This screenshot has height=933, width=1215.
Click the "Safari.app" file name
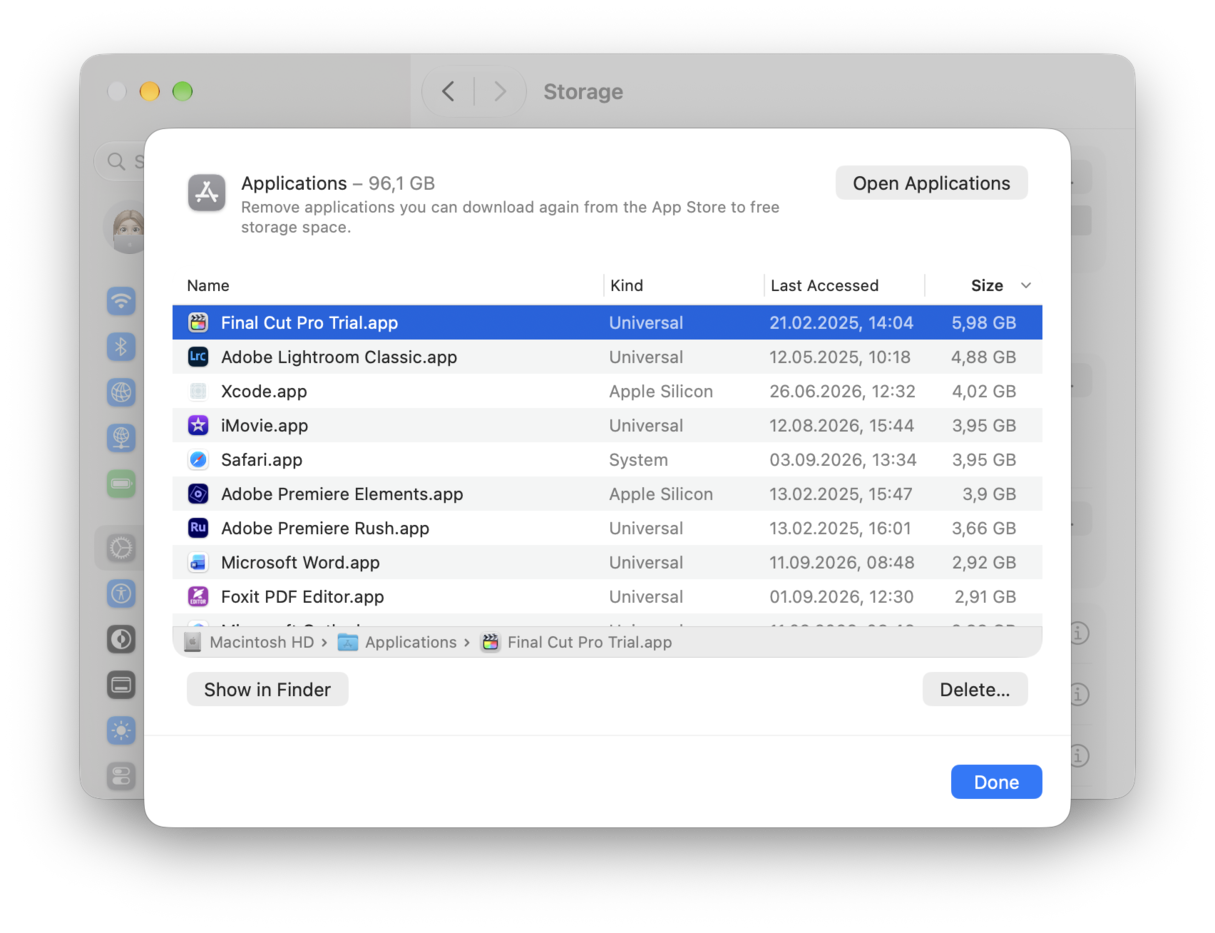pyautogui.click(x=262, y=460)
